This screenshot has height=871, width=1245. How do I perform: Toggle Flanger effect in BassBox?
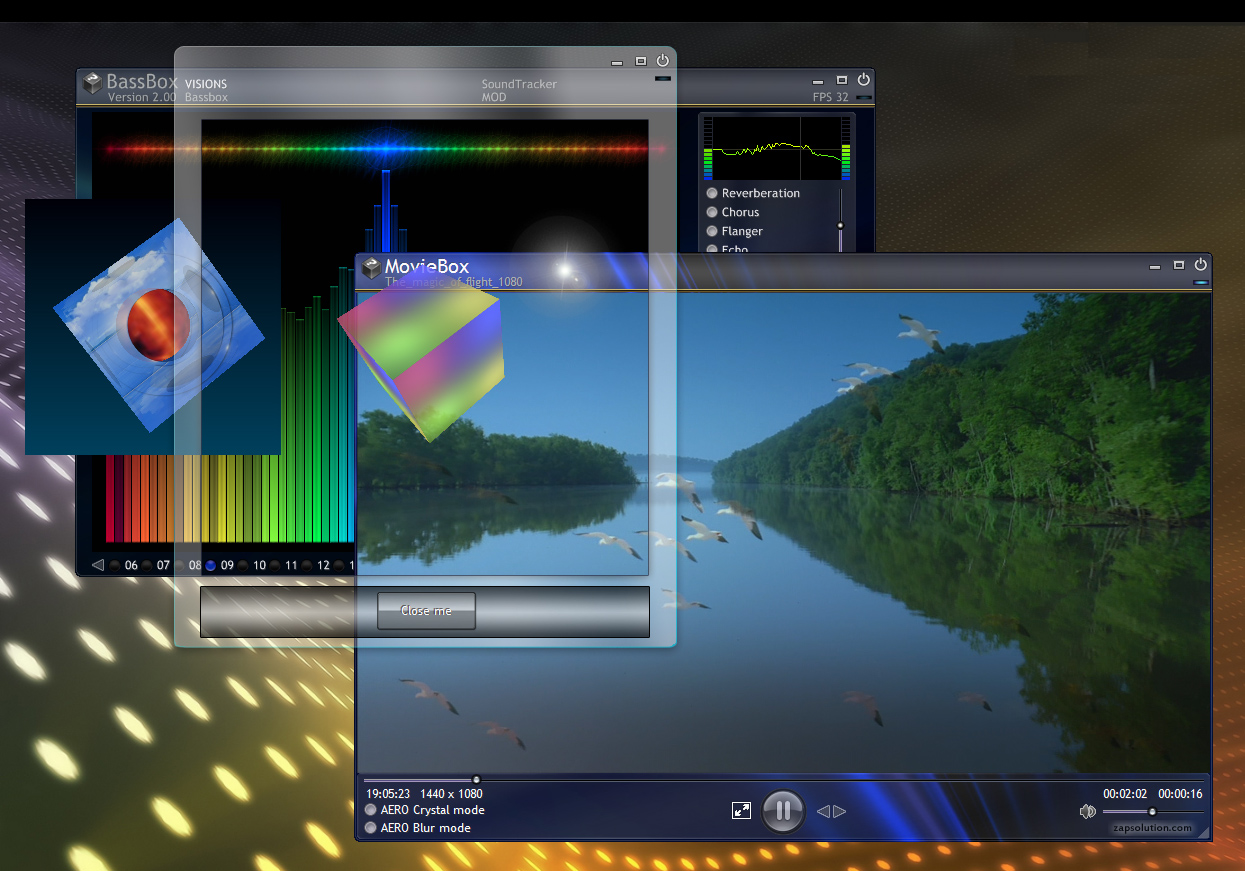734,231
